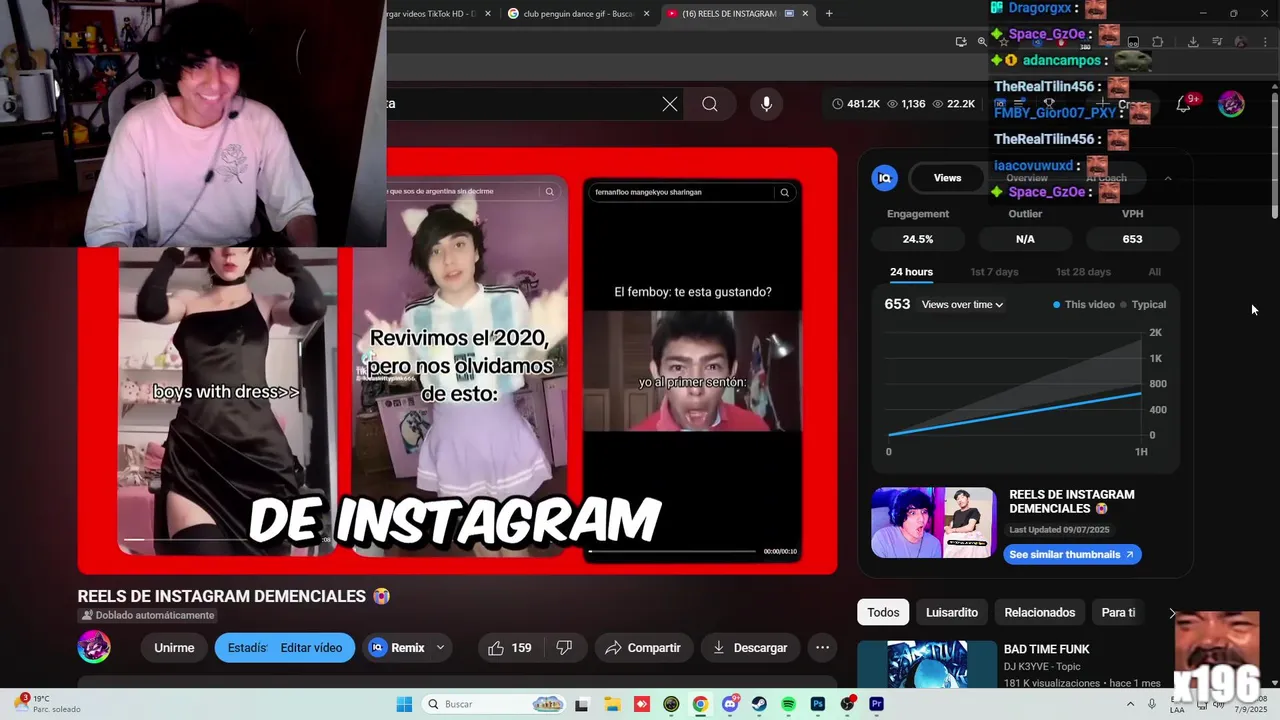Select the 1st 28 days range tab
Image resolution: width=1280 pixels, height=720 pixels.
(x=1083, y=272)
